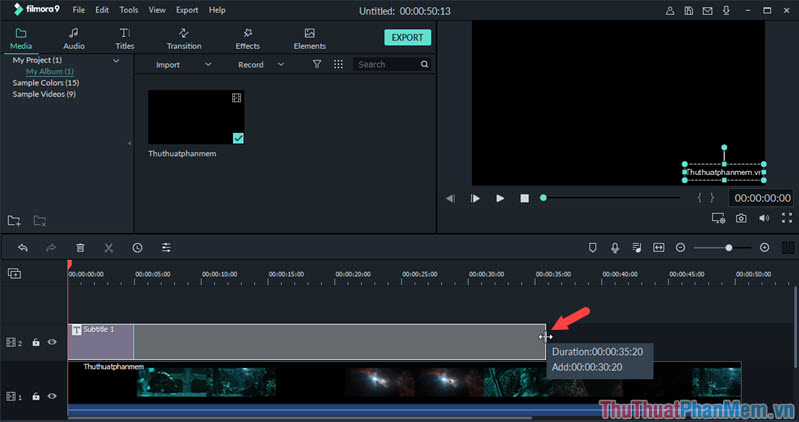Select Sample Colors (15)
The image size is (799, 422).
click(46, 83)
